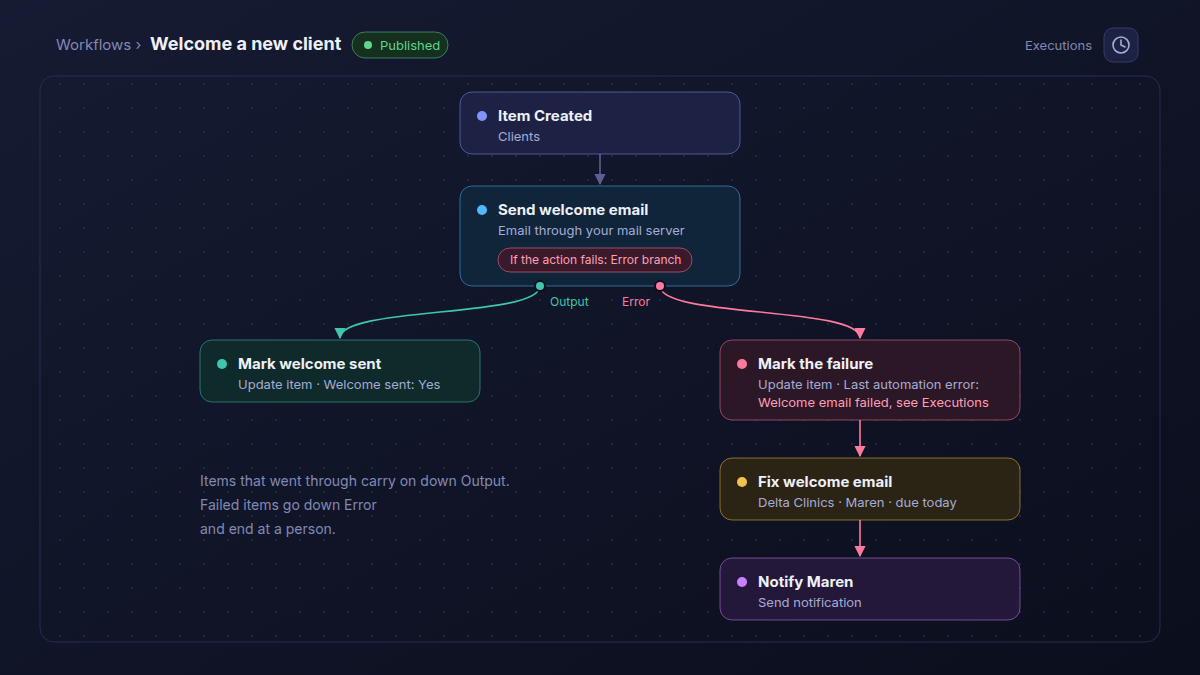Click 'Update item · Last automation error:' text

[x=868, y=385]
